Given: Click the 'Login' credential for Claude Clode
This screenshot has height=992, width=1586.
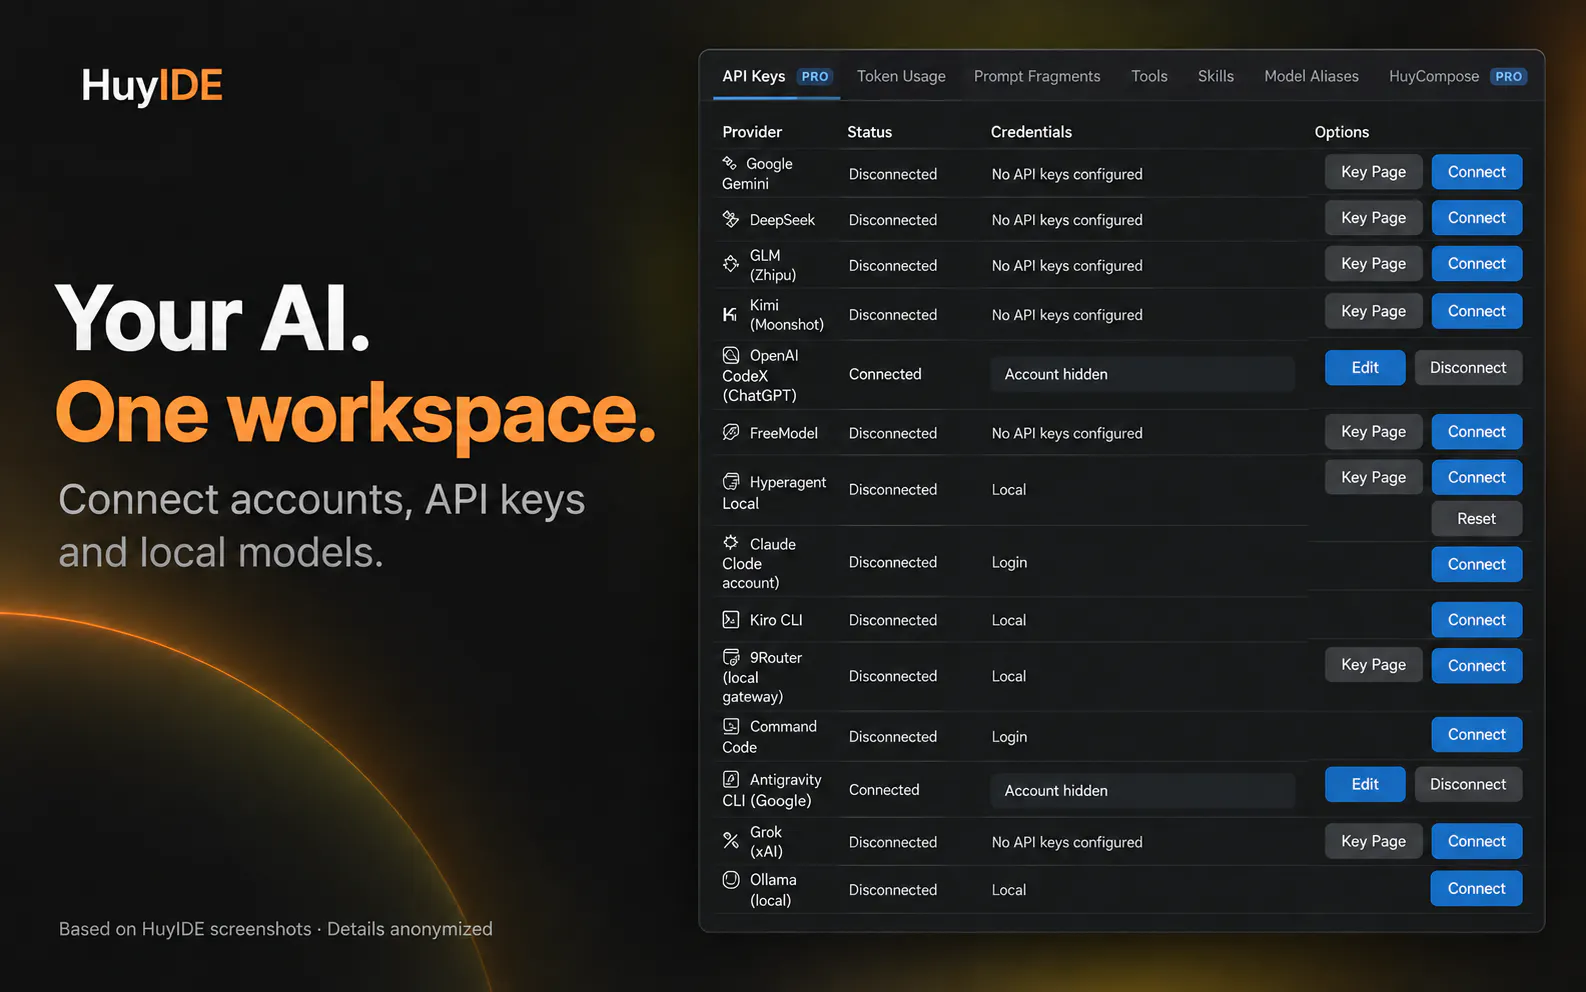Looking at the screenshot, I should pos(1009,563).
